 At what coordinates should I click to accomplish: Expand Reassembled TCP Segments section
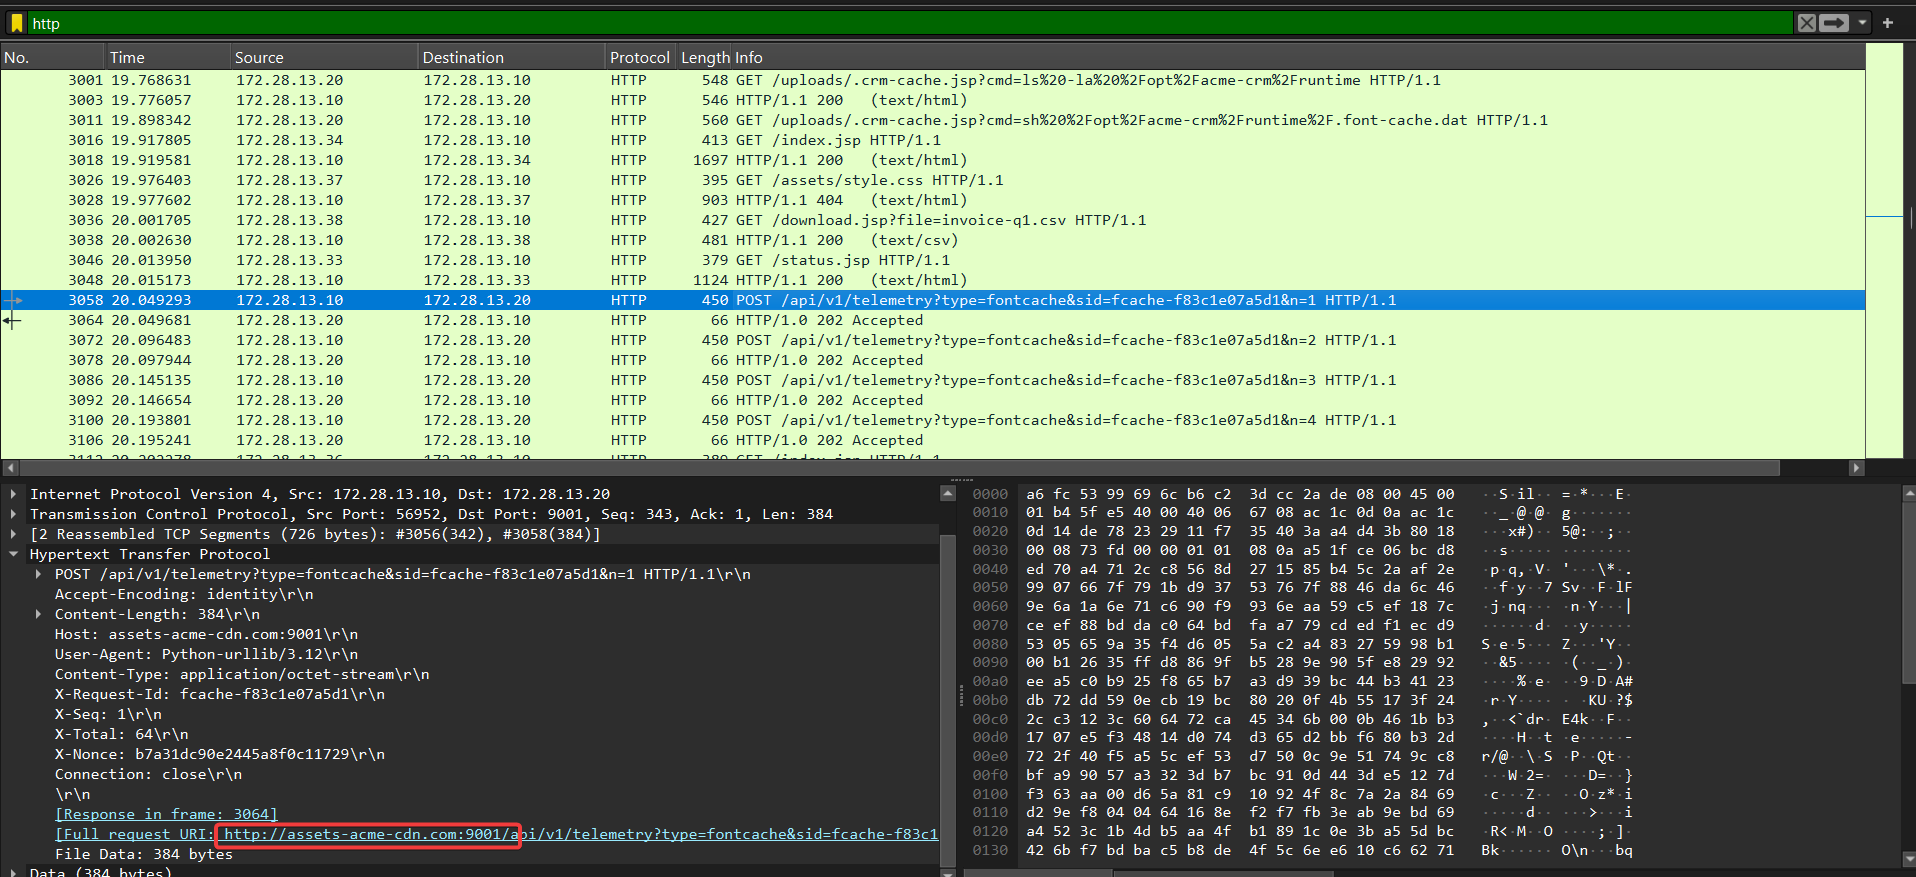[x=13, y=534]
